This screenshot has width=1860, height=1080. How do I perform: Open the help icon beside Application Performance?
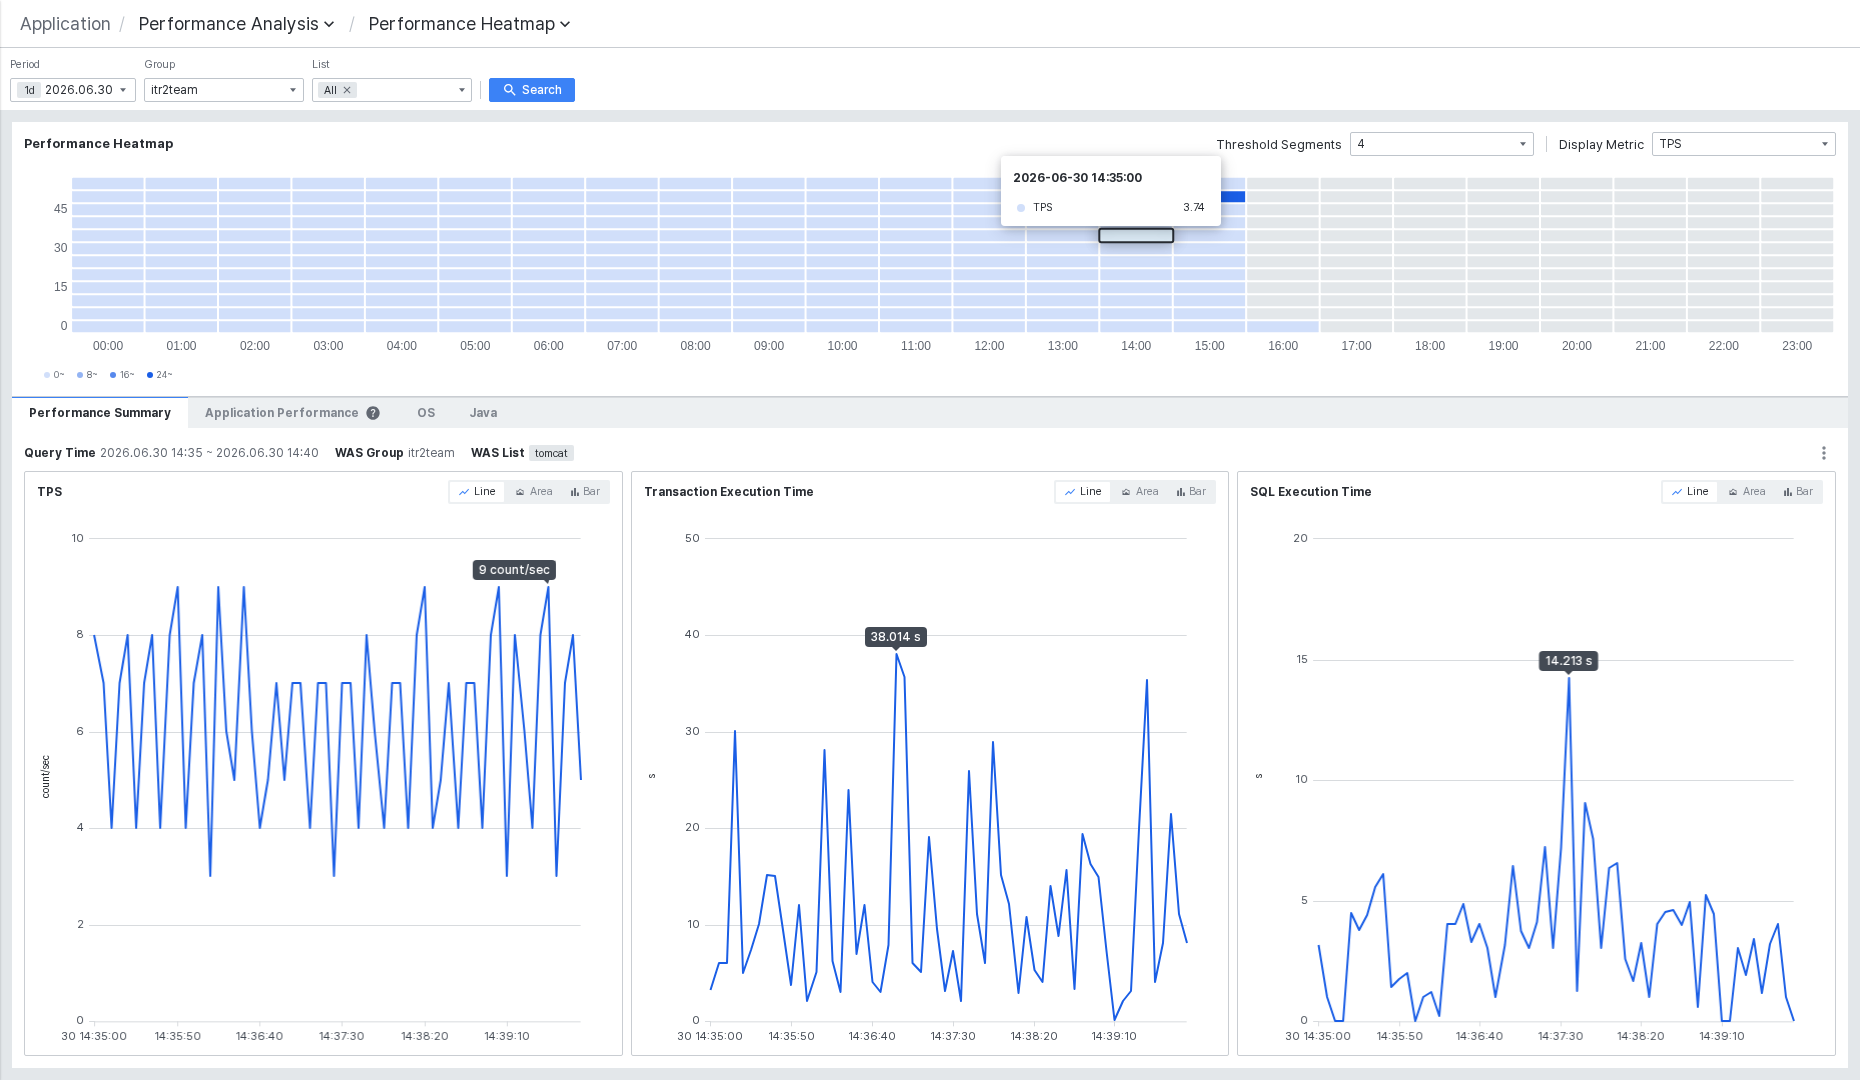[x=373, y=413]
